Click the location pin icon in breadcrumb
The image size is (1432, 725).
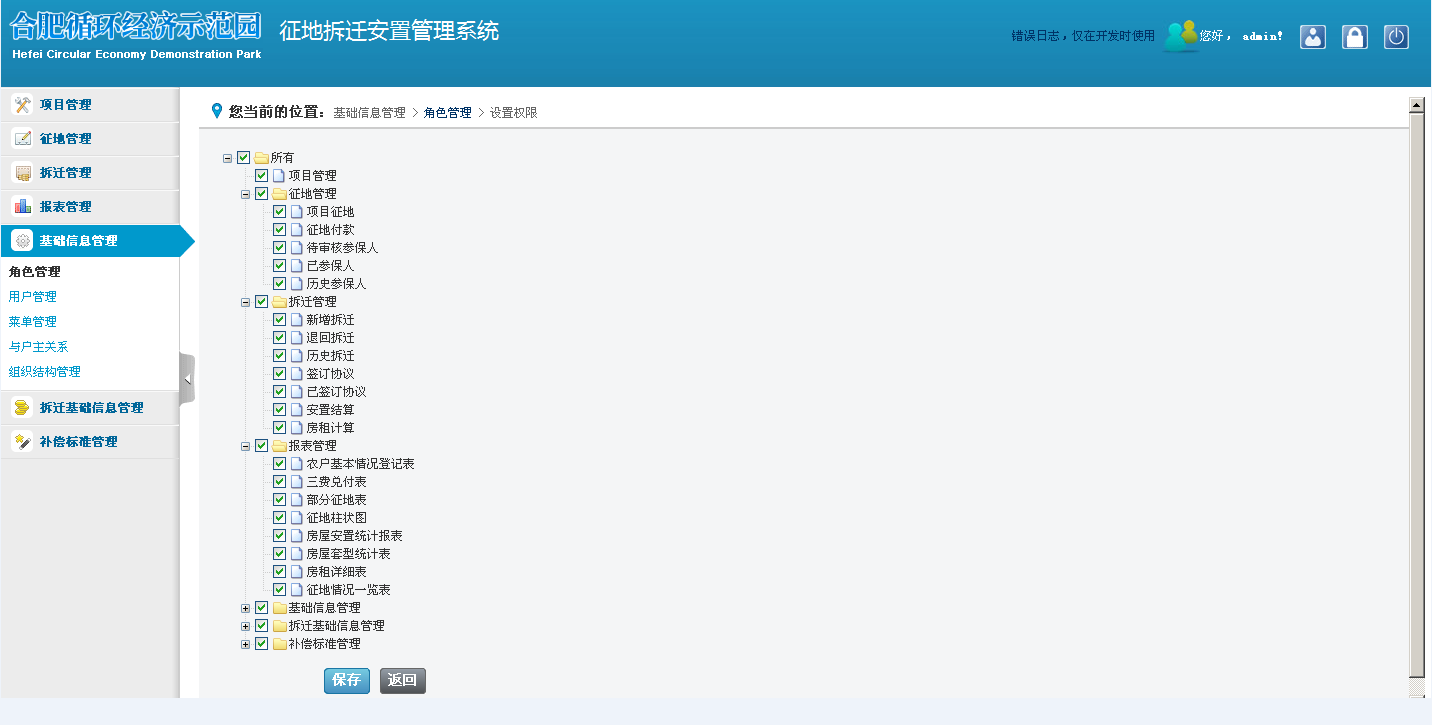click(x=217, y=111)
